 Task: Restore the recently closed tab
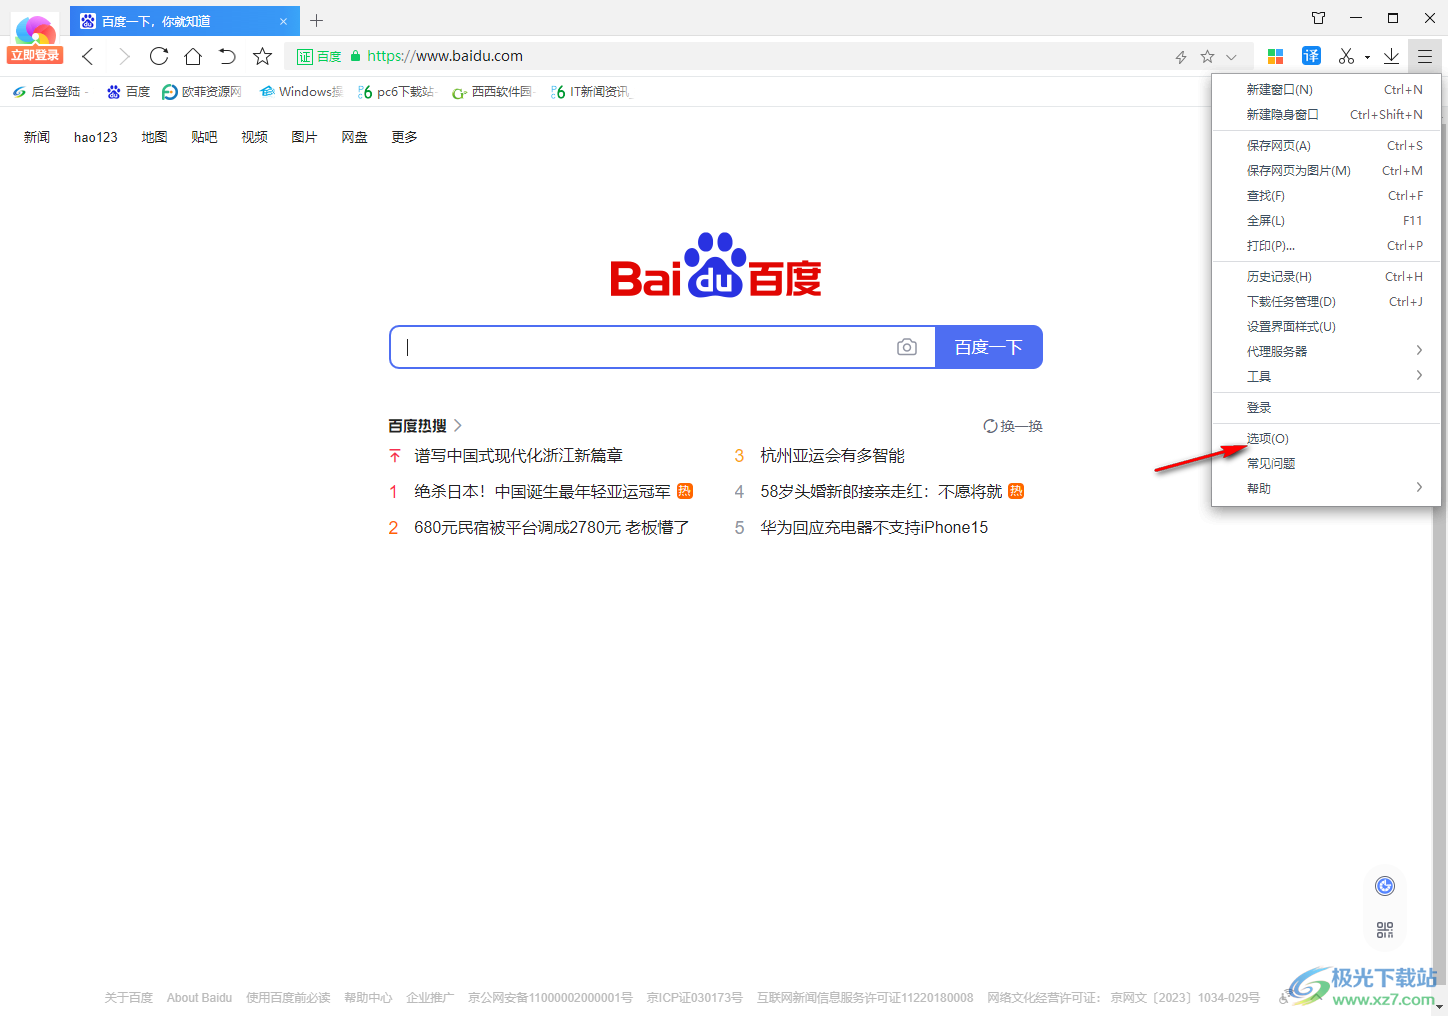(x=227, y=56)
